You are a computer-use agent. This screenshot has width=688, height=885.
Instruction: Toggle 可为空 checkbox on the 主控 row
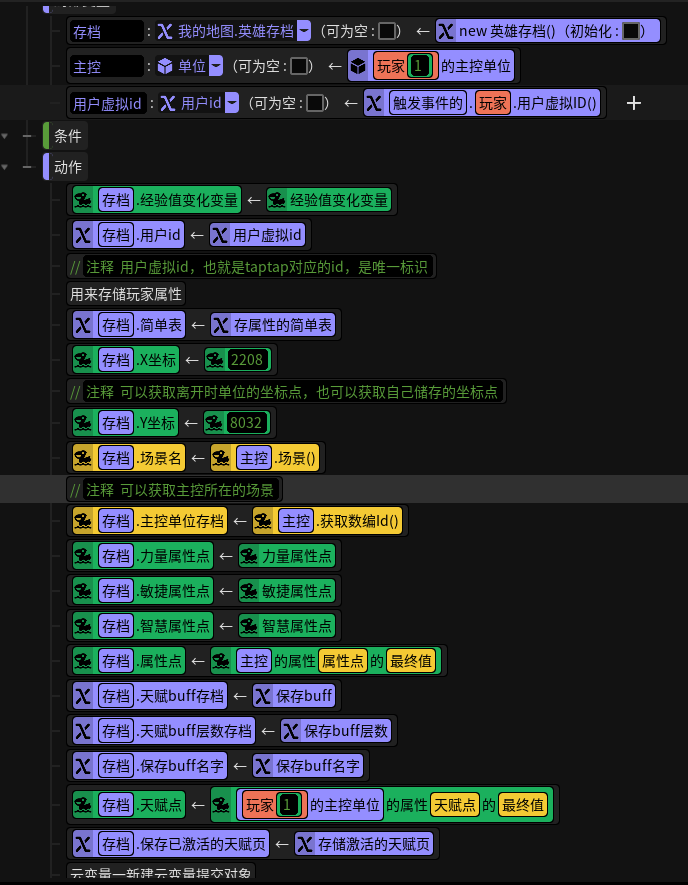299,66
